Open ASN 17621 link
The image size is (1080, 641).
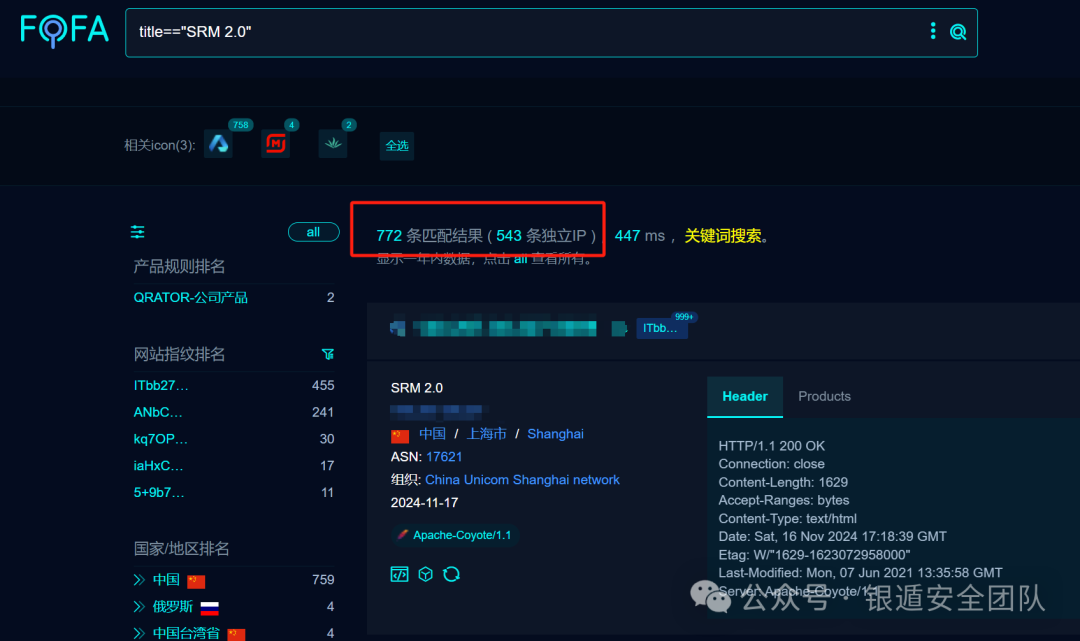444,457
